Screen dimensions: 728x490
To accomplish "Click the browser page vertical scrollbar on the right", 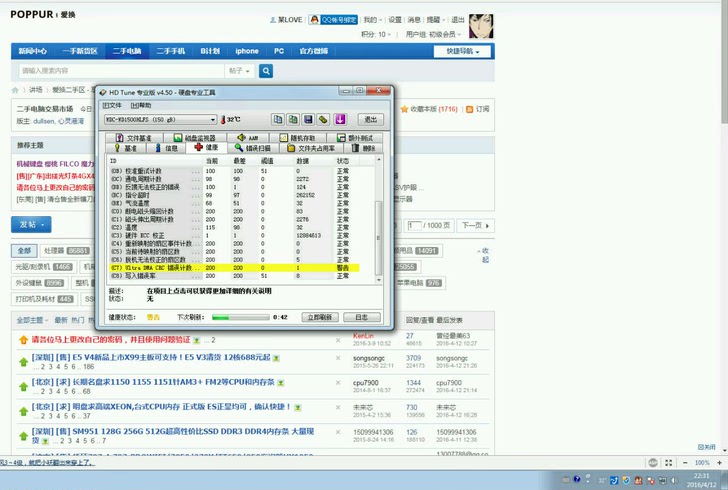I will point(724,228).
